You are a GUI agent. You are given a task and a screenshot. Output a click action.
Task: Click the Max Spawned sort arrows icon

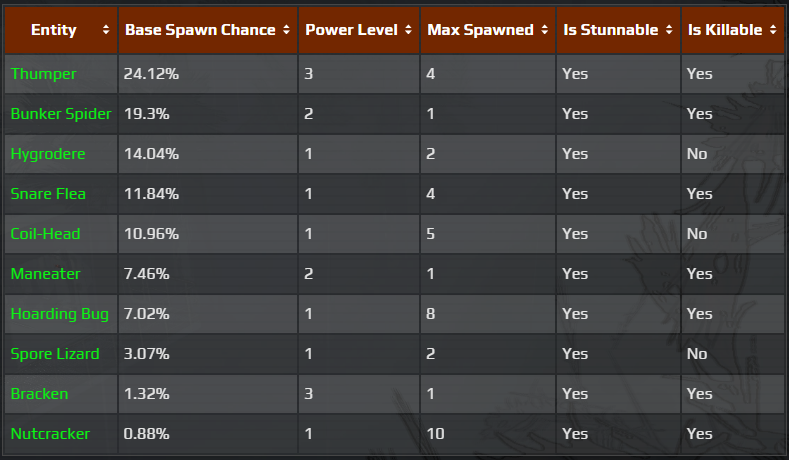tap(545, 30)
